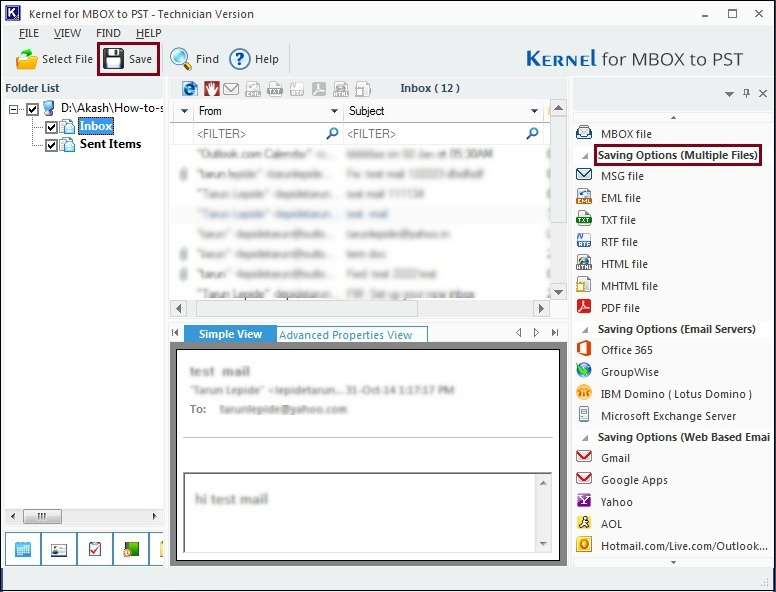Click the PDF export icon above the mail list
776x592 pixels.
click(x=319, y=89)
